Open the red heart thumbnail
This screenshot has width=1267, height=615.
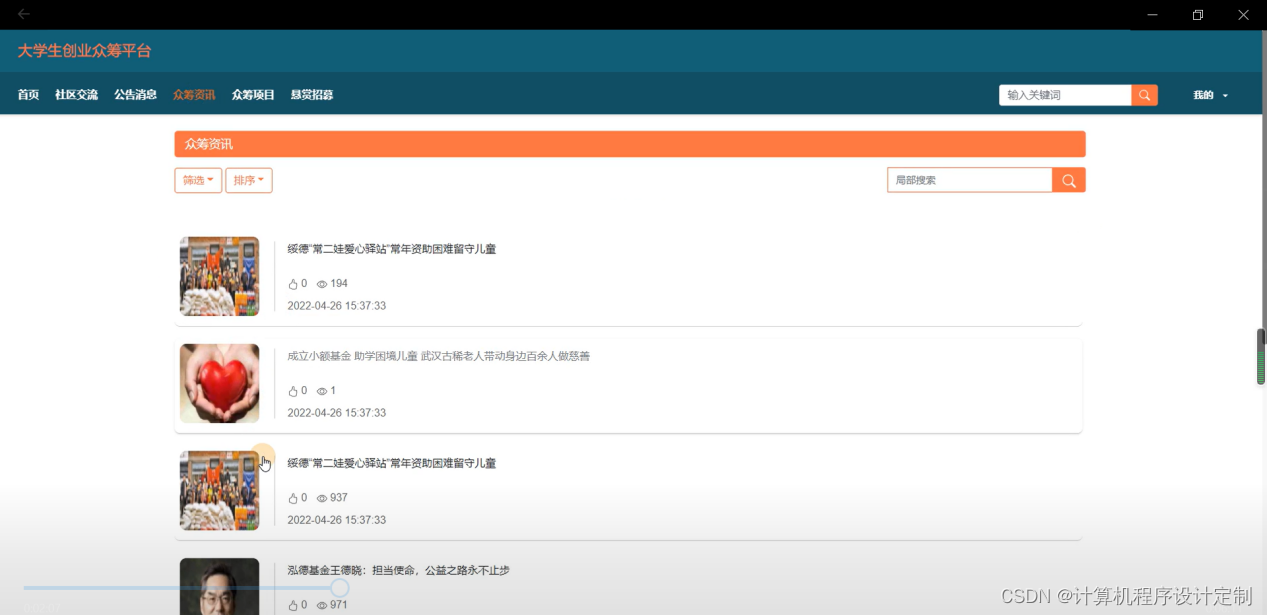[219, 383]
